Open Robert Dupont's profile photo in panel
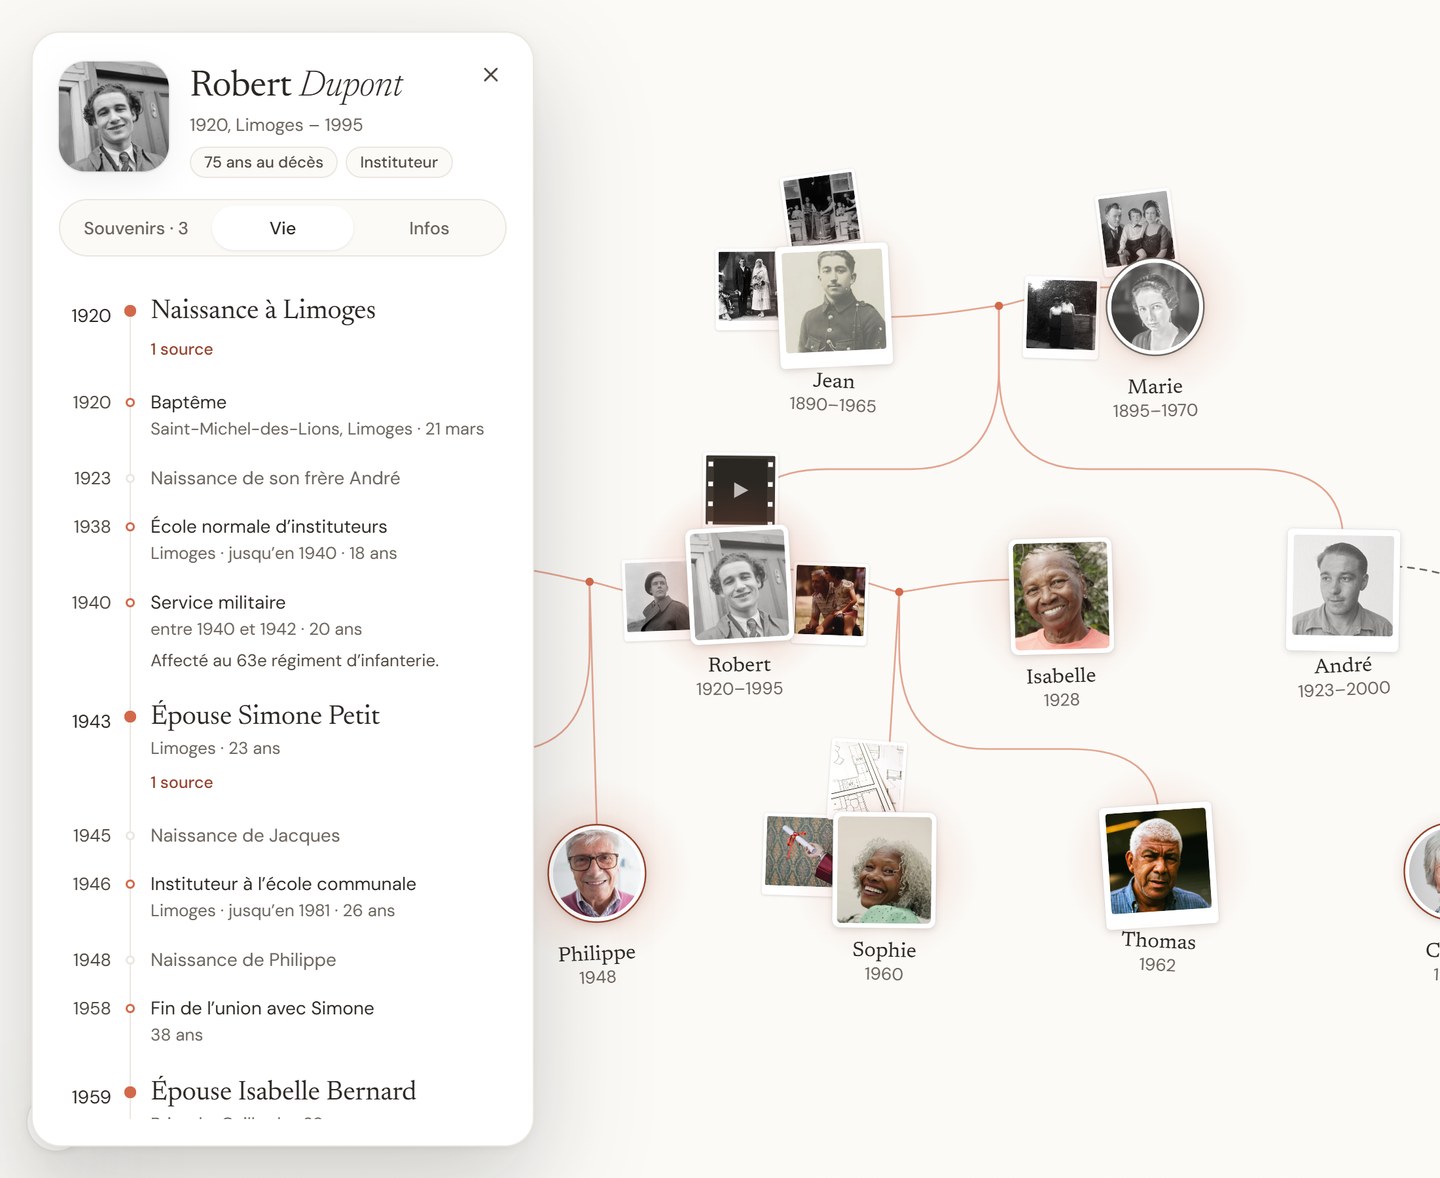Viewport: 1440px width, 1178px height. 114,116
